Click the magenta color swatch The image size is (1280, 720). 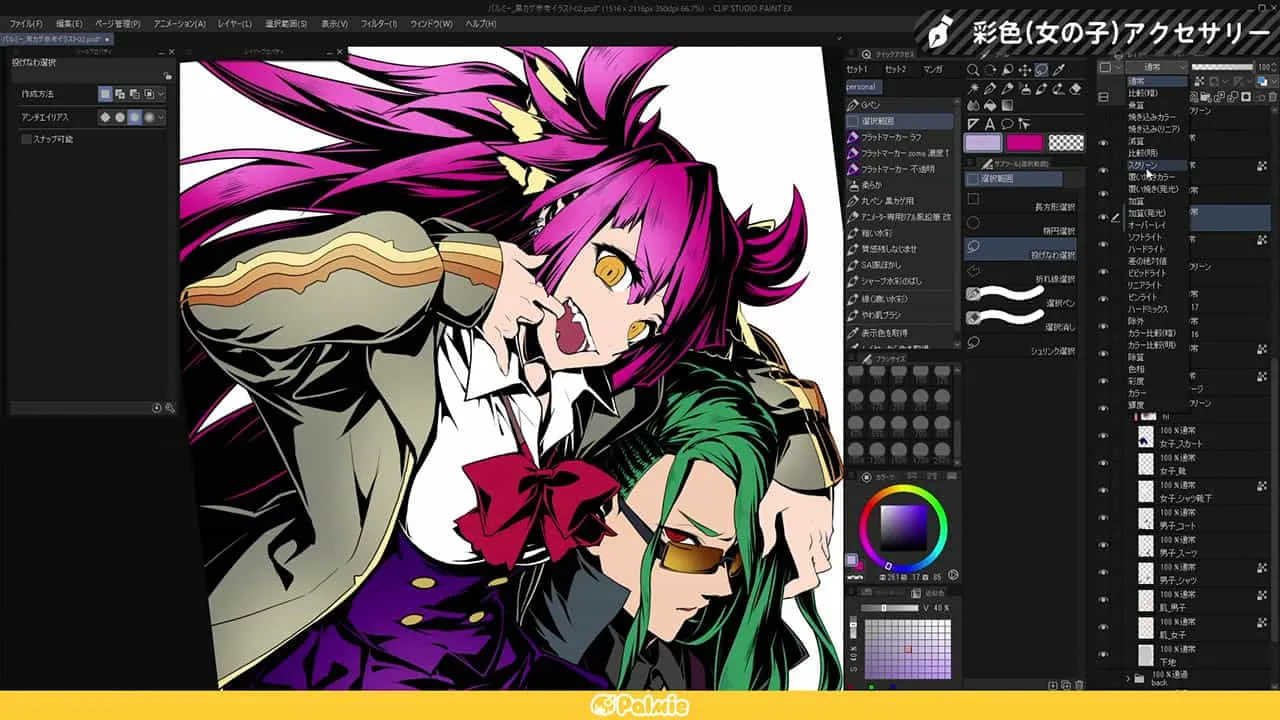(x=1025, y=142)
